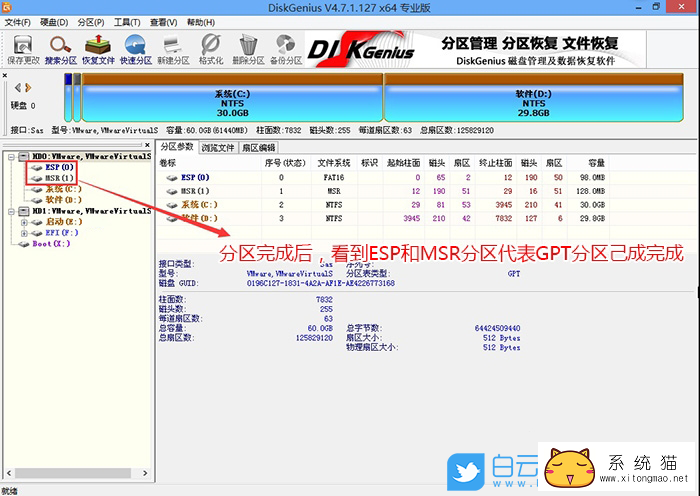Screen dimensions: 700x496
Task: Switch to the 扇区编辑 tab
Action: point(259,148)
